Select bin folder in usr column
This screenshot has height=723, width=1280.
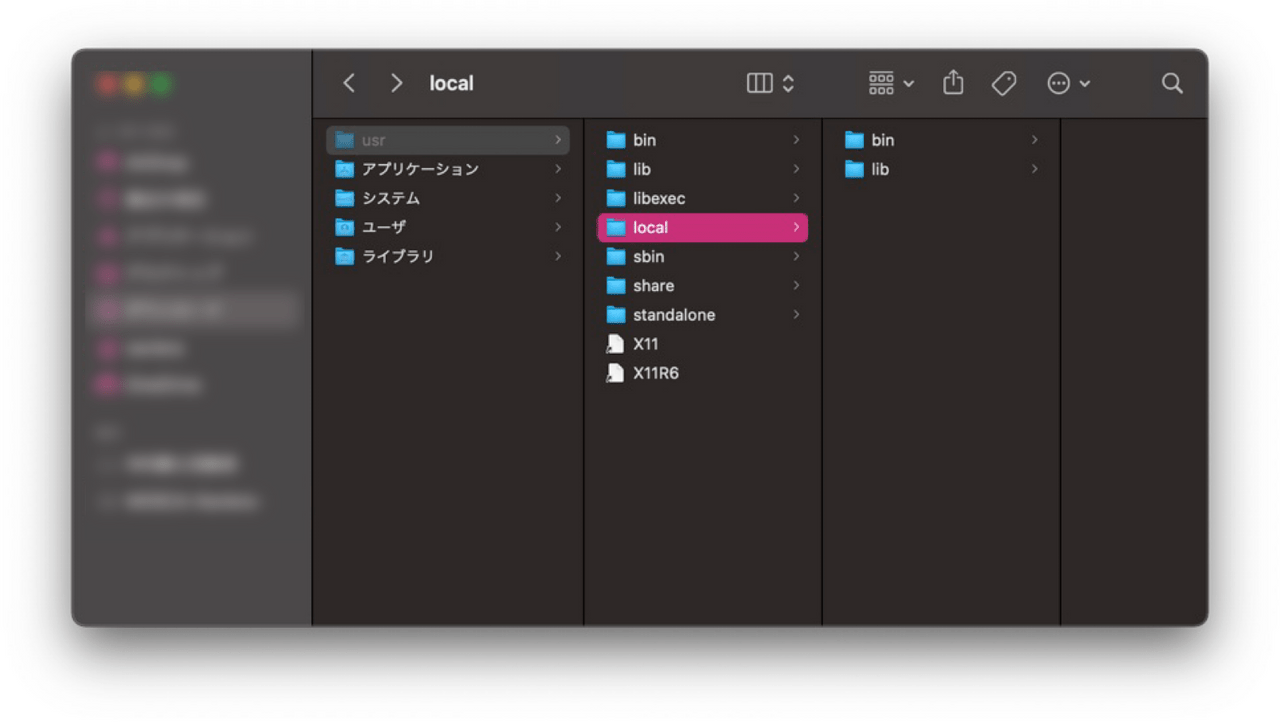[702, 140]
